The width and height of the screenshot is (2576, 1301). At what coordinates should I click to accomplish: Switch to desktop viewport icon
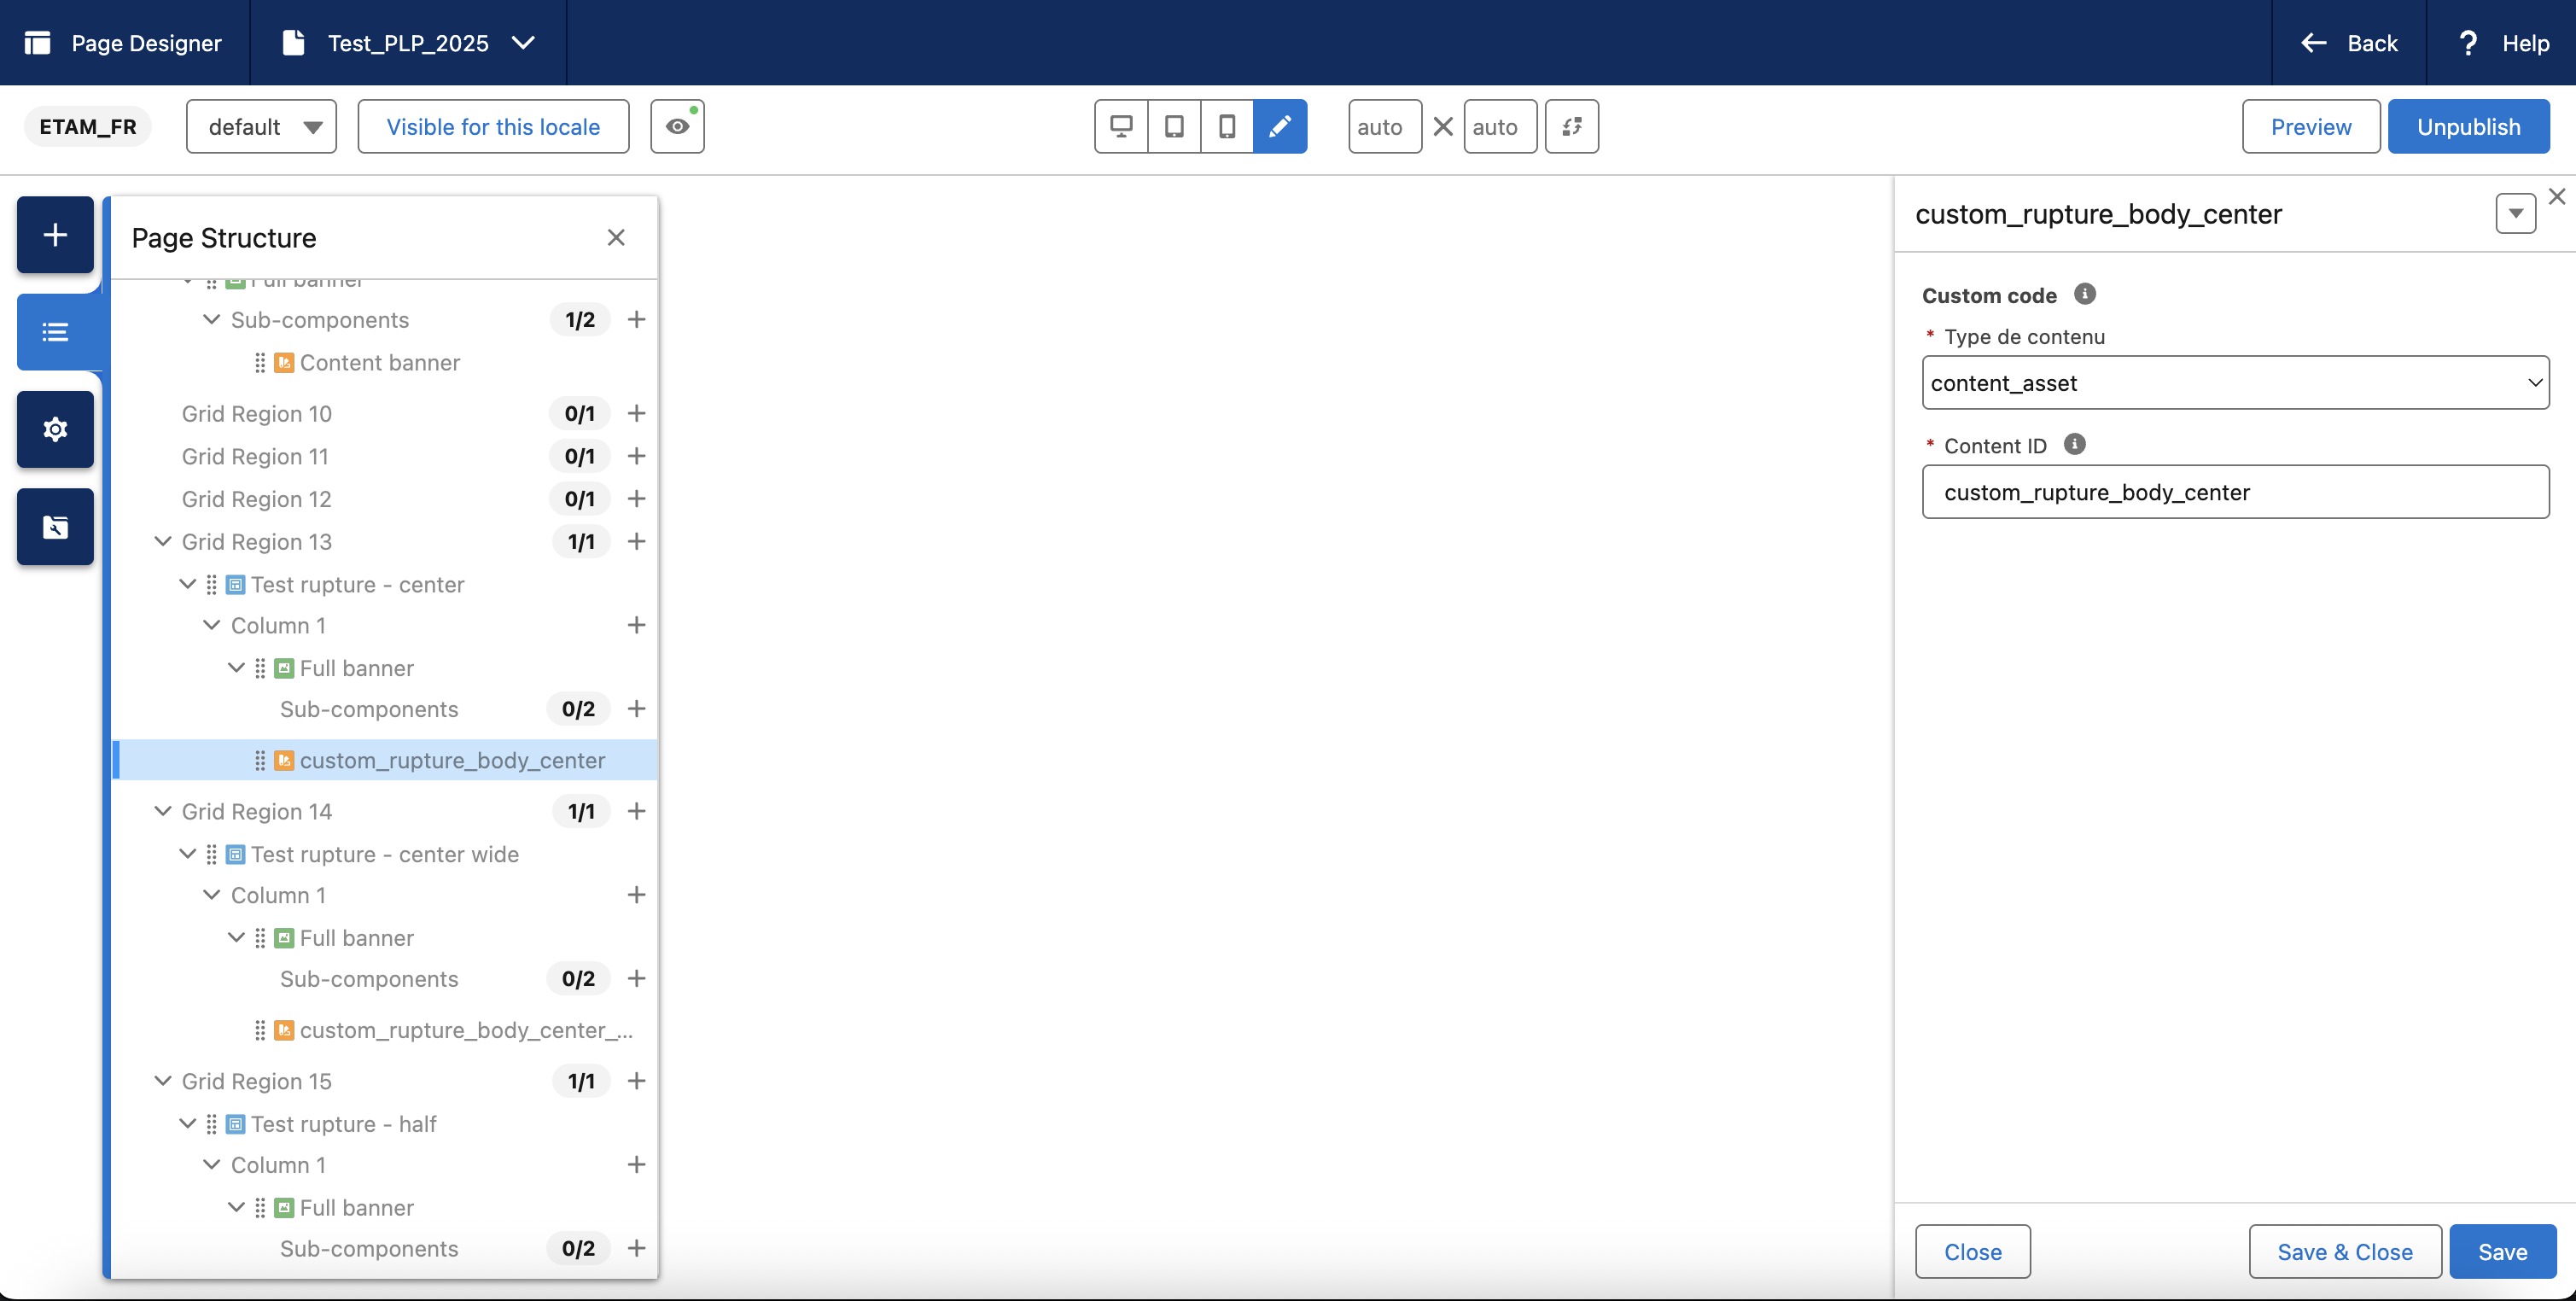[1121, 126]
